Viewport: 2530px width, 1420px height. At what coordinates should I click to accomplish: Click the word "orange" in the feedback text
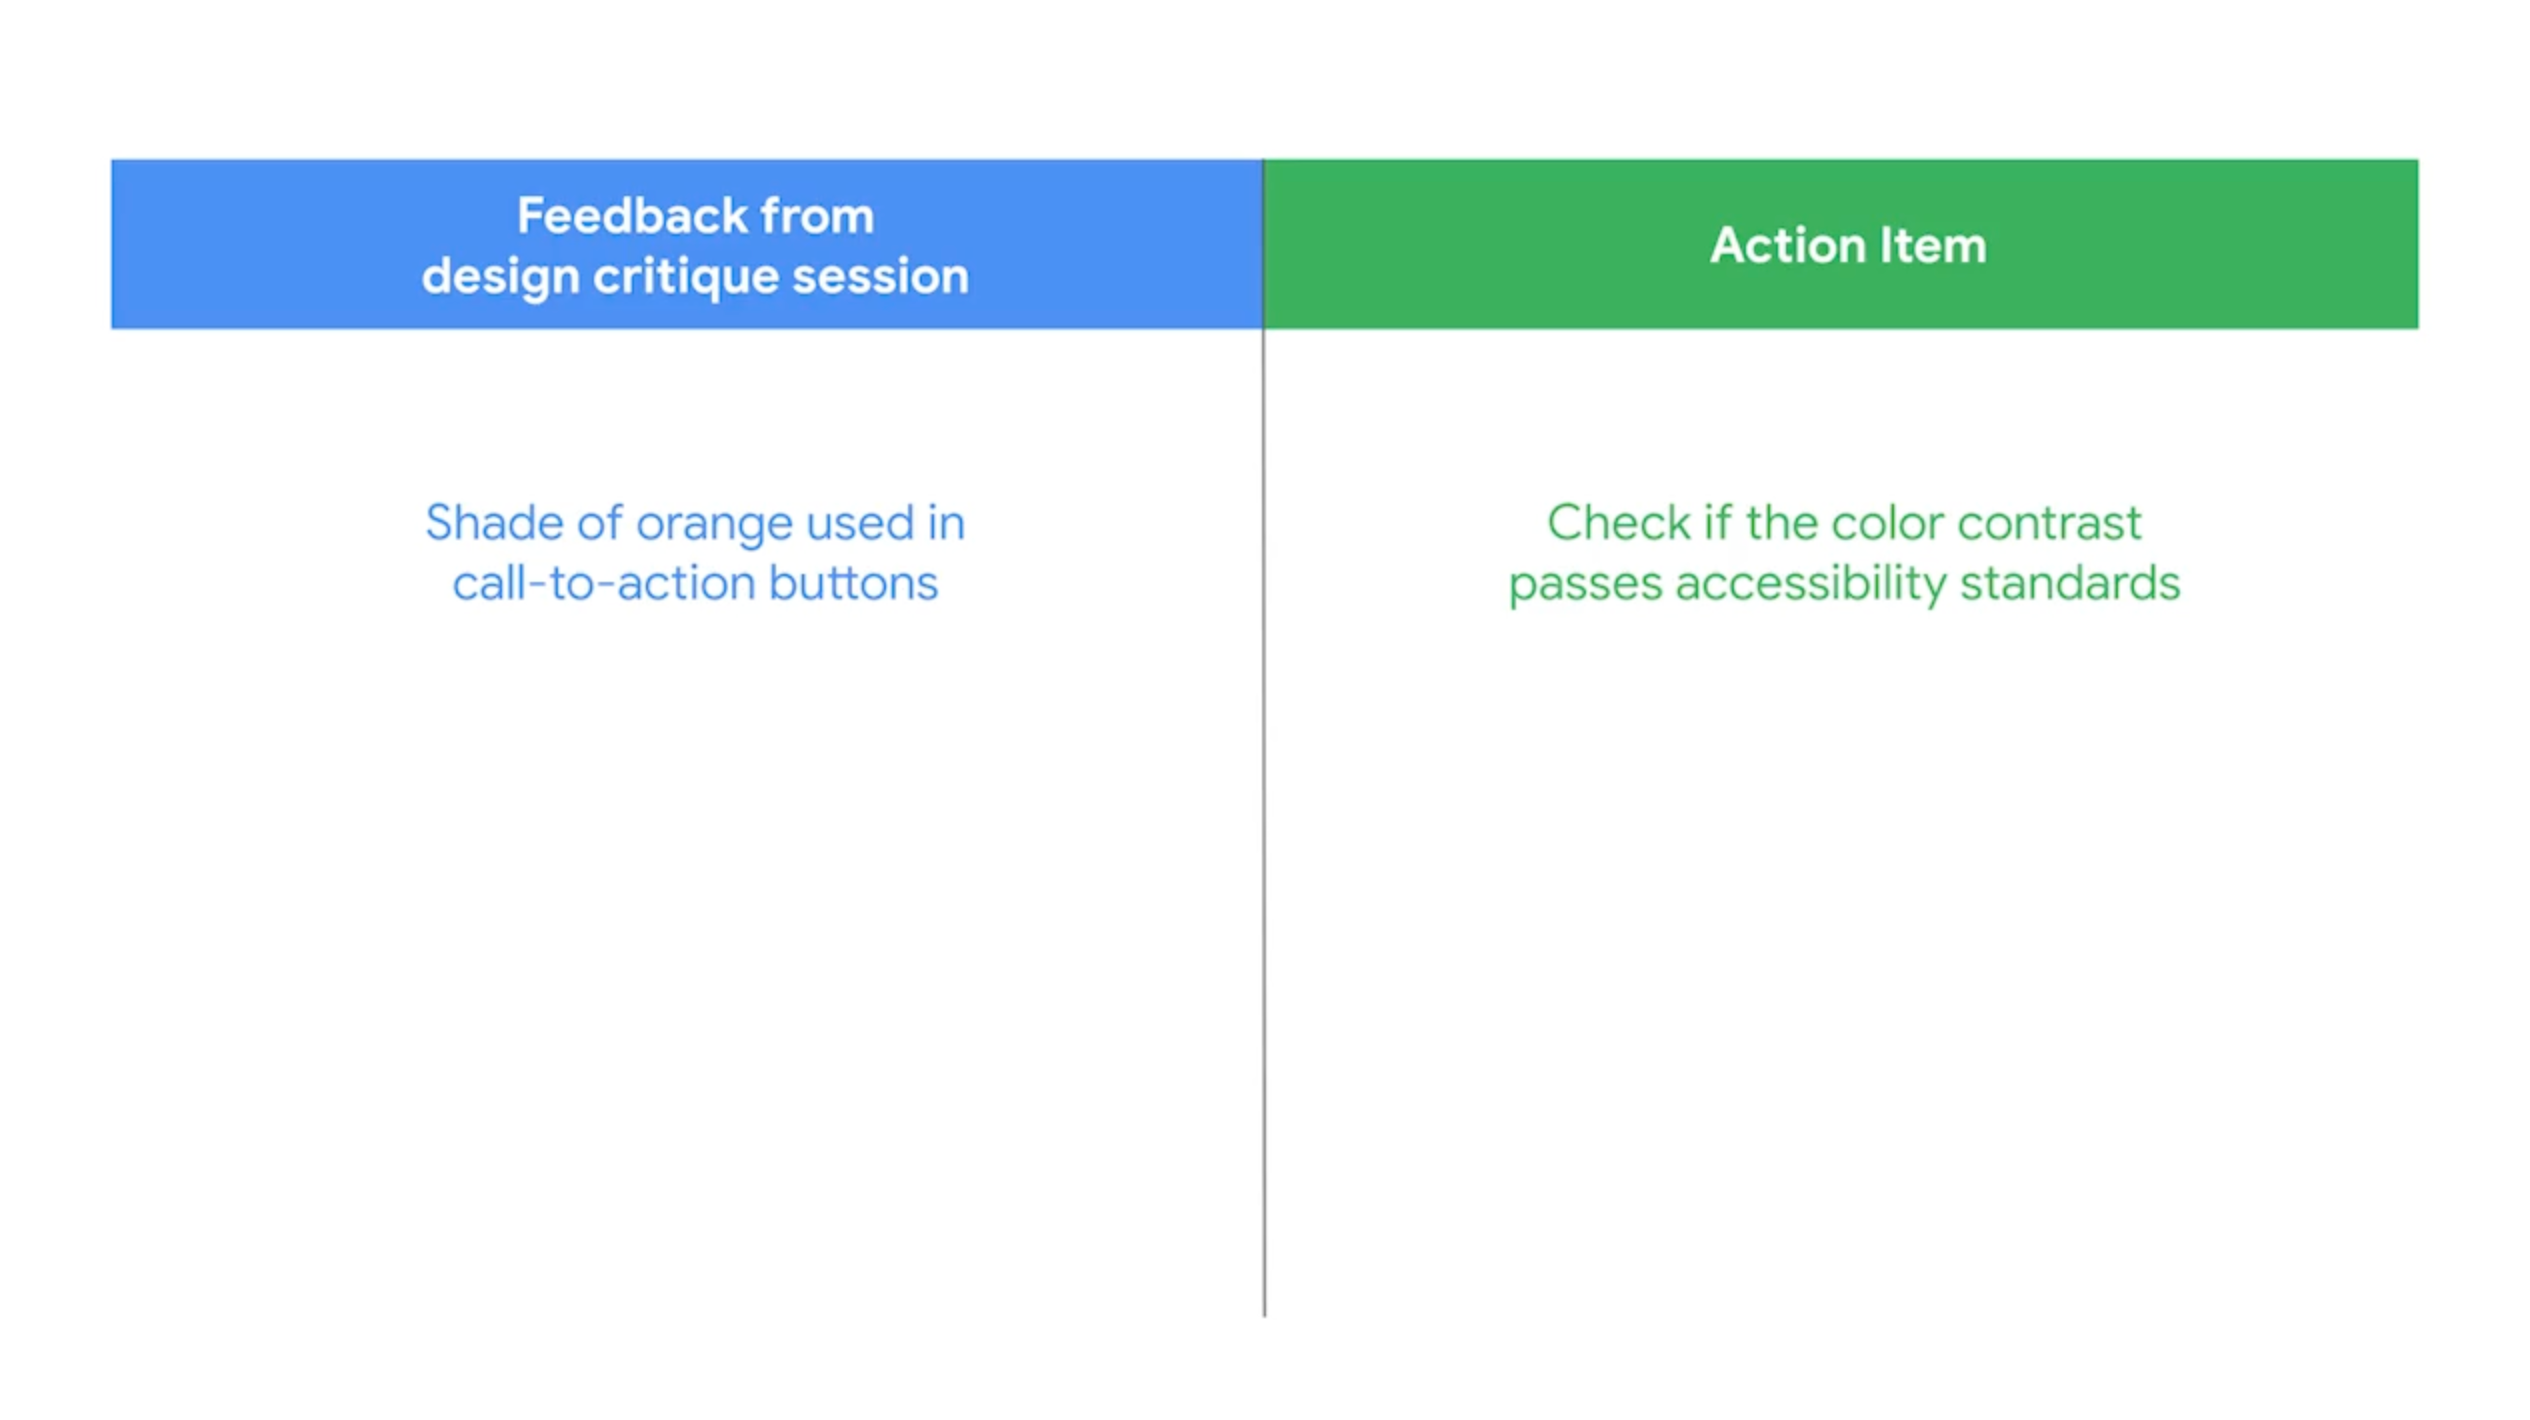click(x=714, y=524)
